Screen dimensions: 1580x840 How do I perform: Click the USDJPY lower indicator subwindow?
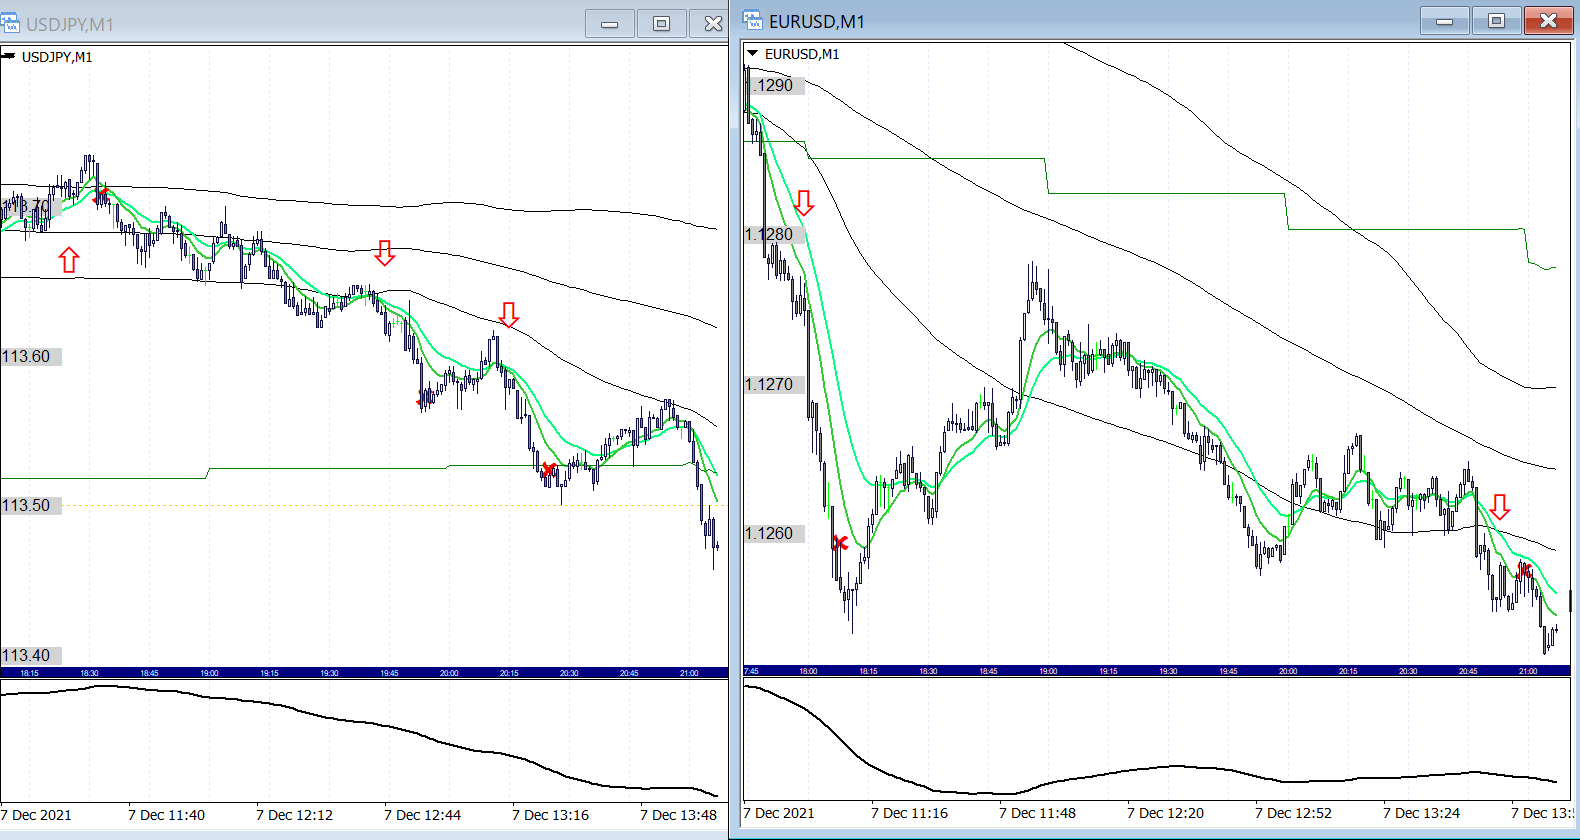tap(364, 741)
